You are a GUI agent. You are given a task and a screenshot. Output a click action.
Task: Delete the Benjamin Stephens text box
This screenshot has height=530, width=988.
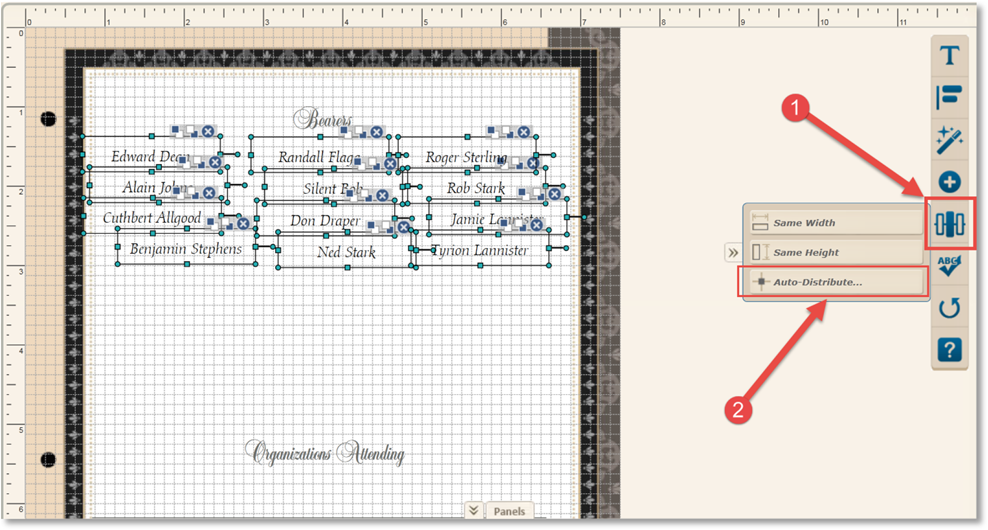coord(242,224)
